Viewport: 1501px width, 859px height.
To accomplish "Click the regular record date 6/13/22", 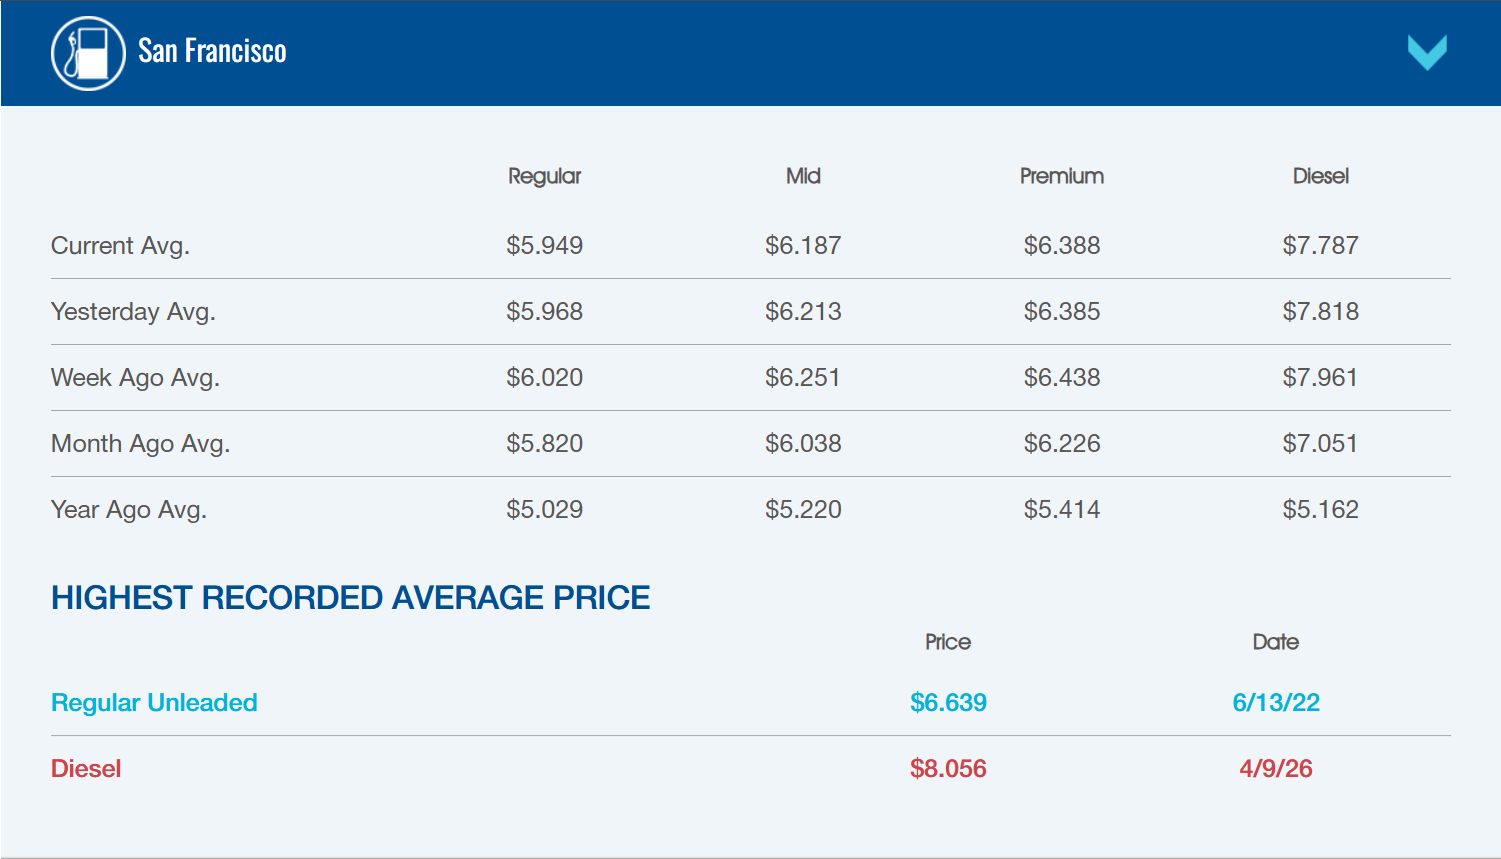I will [1276, 703].
